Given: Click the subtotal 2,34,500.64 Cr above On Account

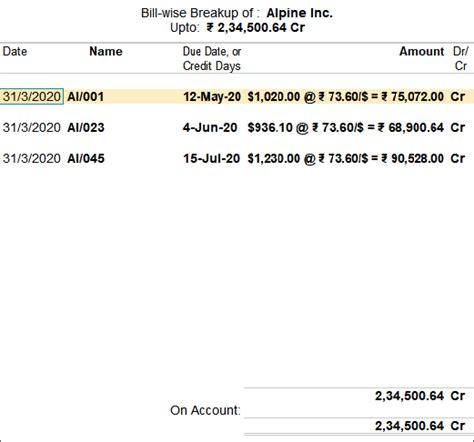Looking at the screenshot, I should [420, 396].
